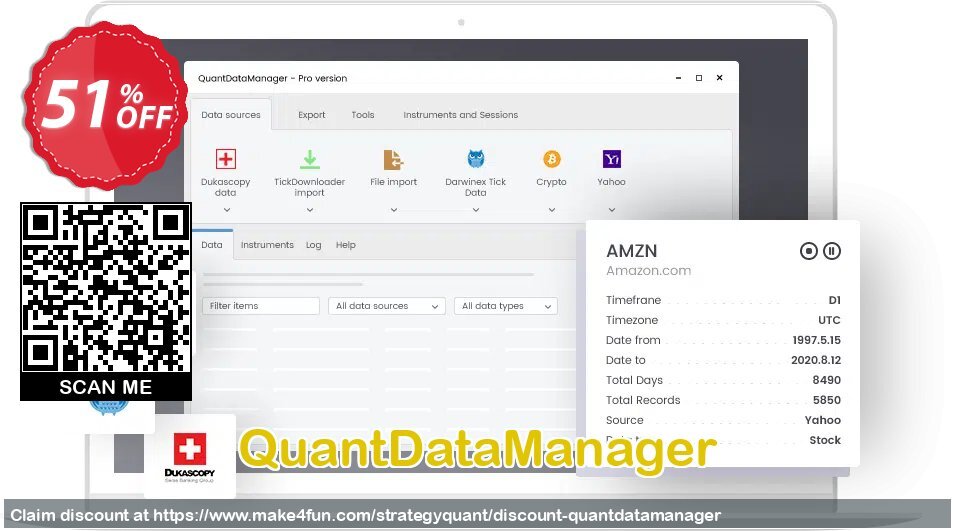Select the Instruments sub-tab
The image size is (954, 531).
267,245
